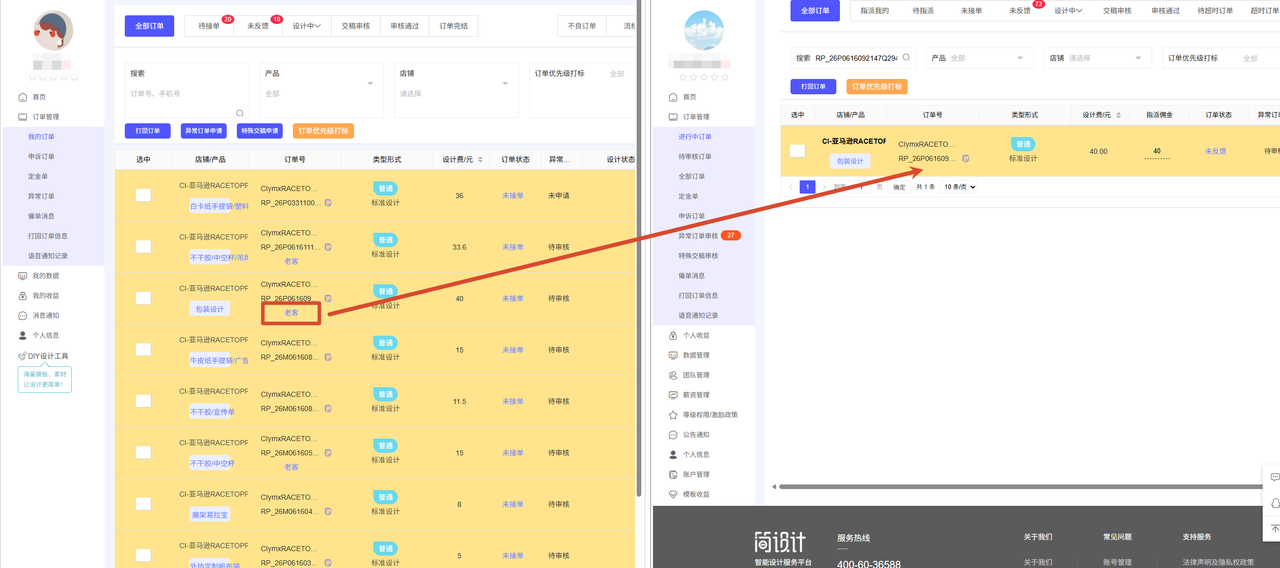Open 首页 icon in left window sidebar

click(x=23, y=97)
